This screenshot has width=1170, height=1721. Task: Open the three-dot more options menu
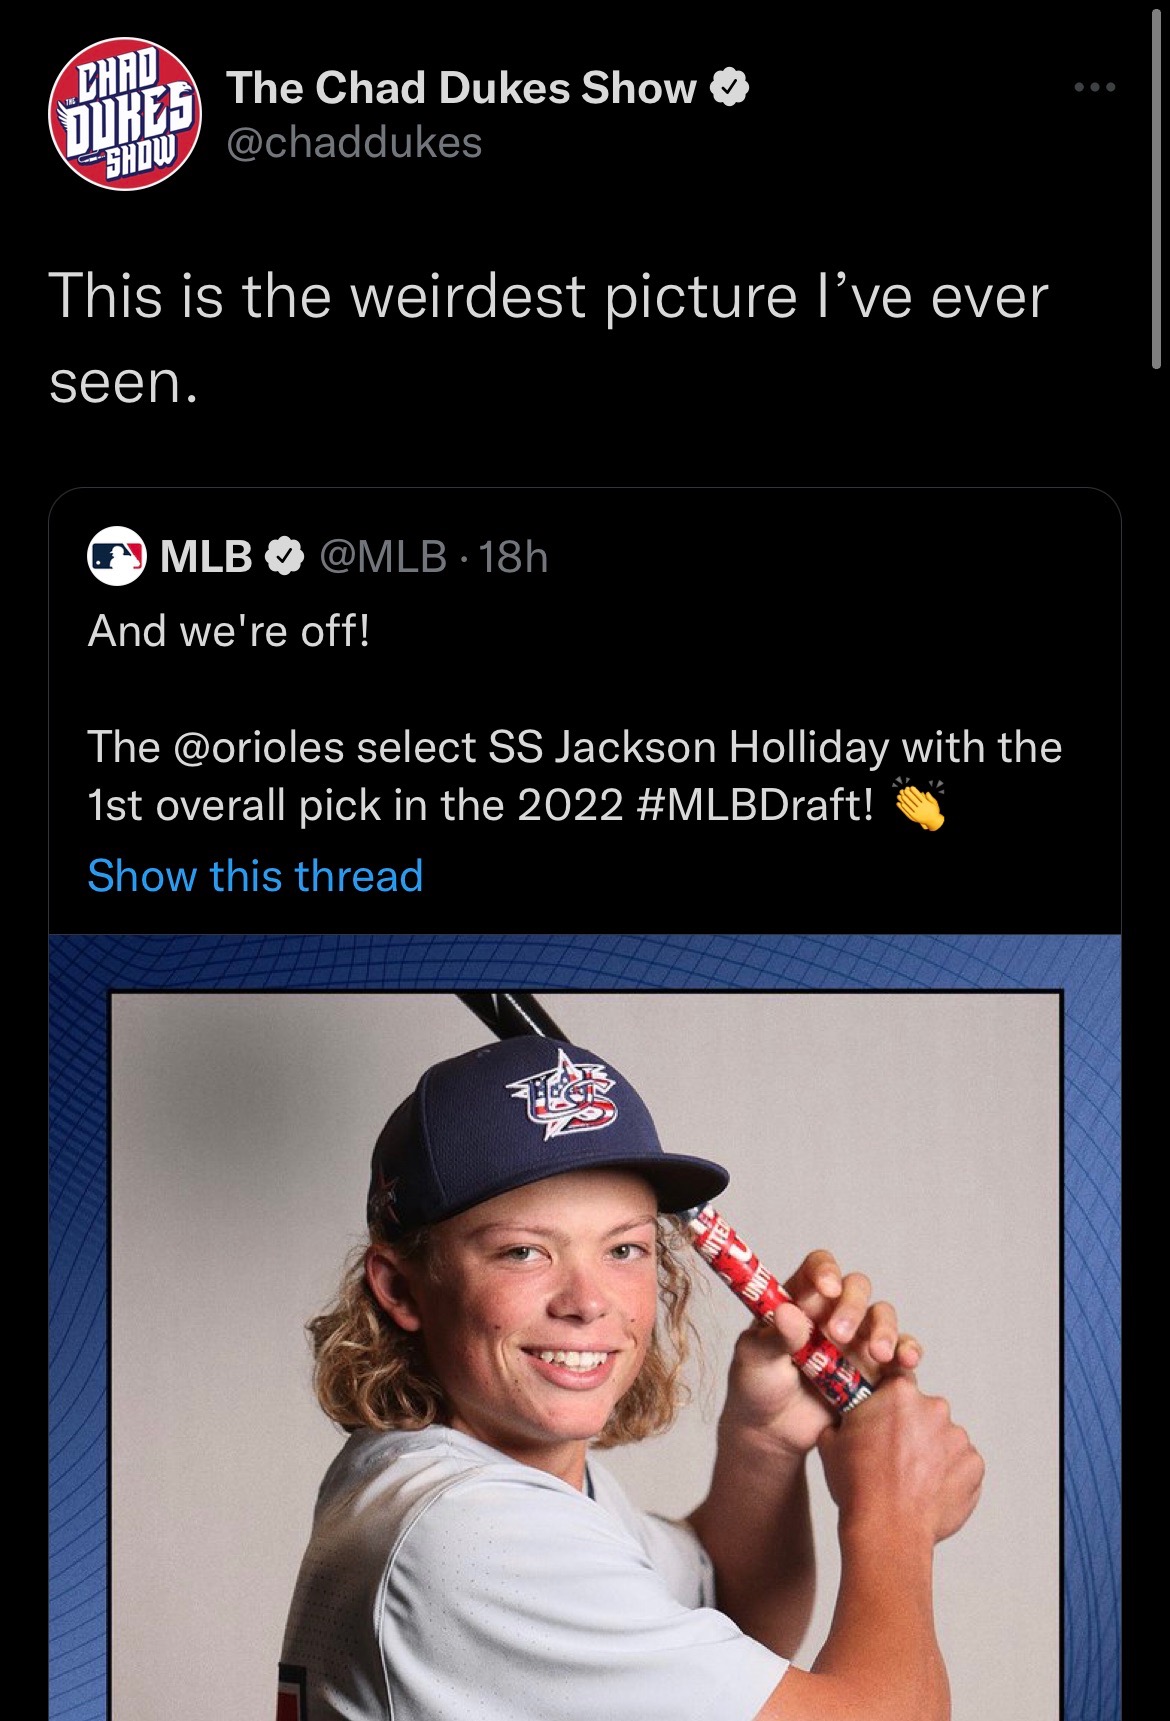pos(1094,88)
